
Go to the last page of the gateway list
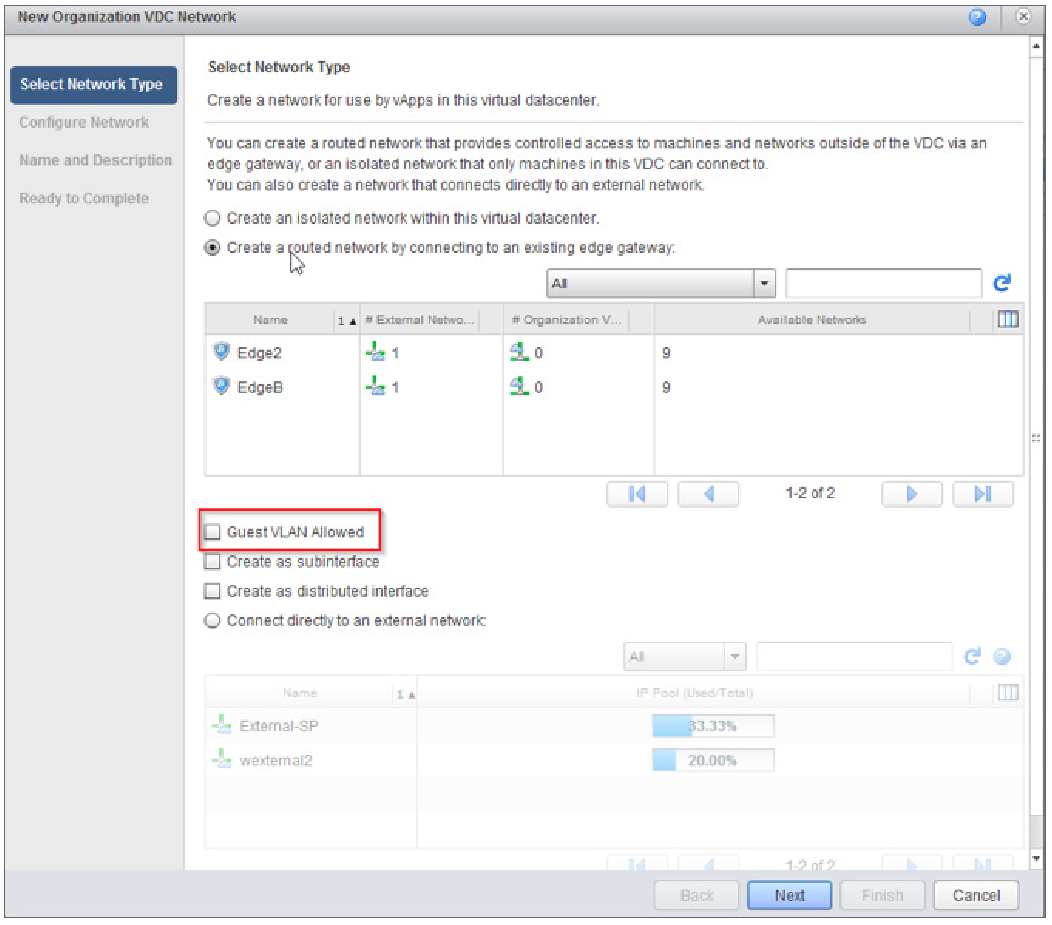[983, 493]
